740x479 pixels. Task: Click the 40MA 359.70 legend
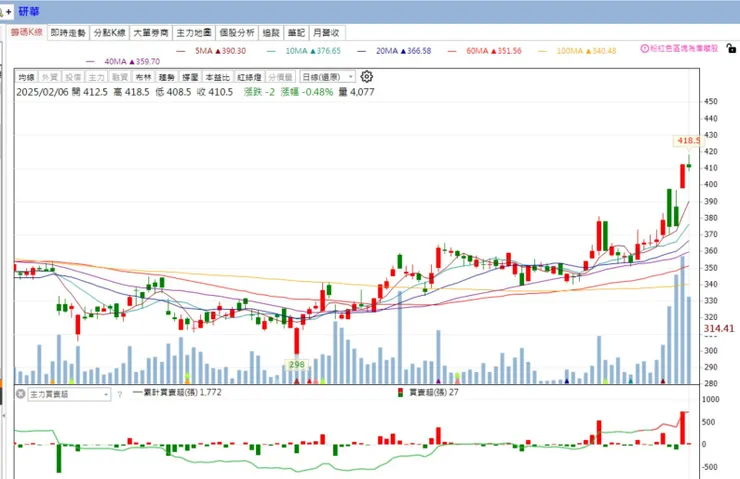click(123, 61)
